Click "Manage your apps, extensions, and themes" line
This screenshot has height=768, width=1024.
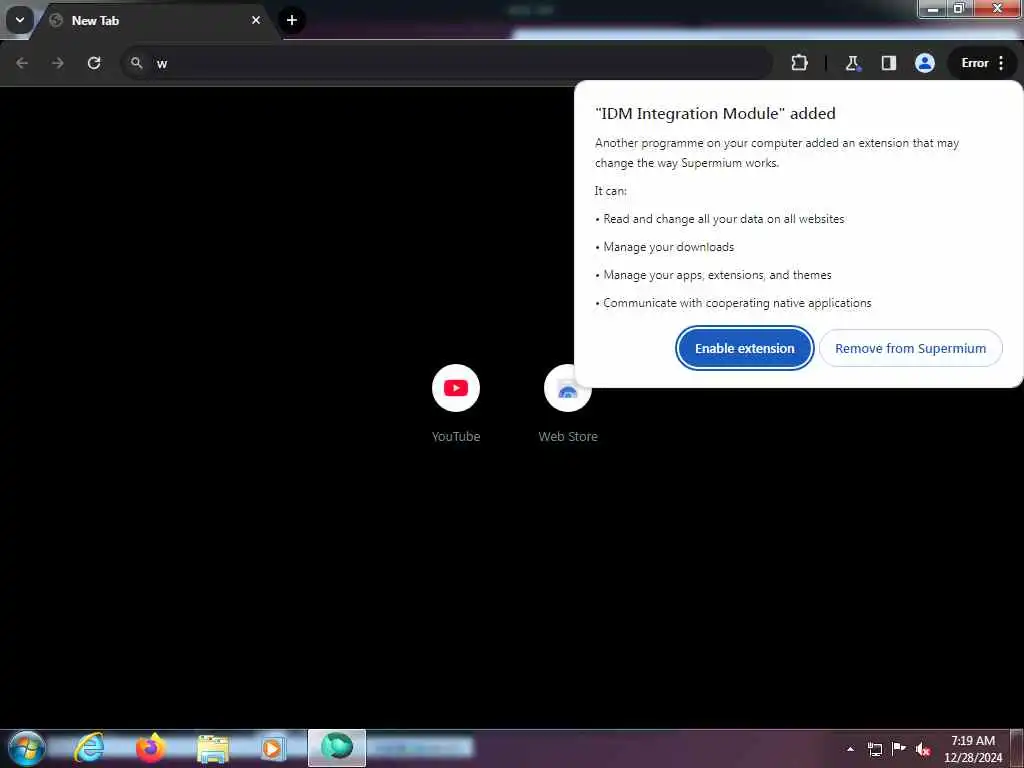(x=717, y=275)
